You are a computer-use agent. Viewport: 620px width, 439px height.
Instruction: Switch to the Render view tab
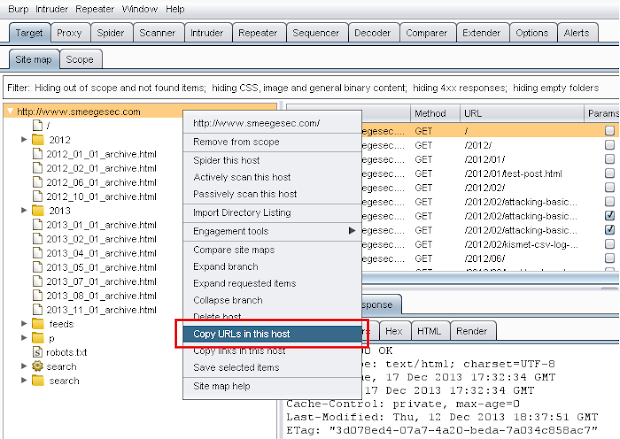472,331
